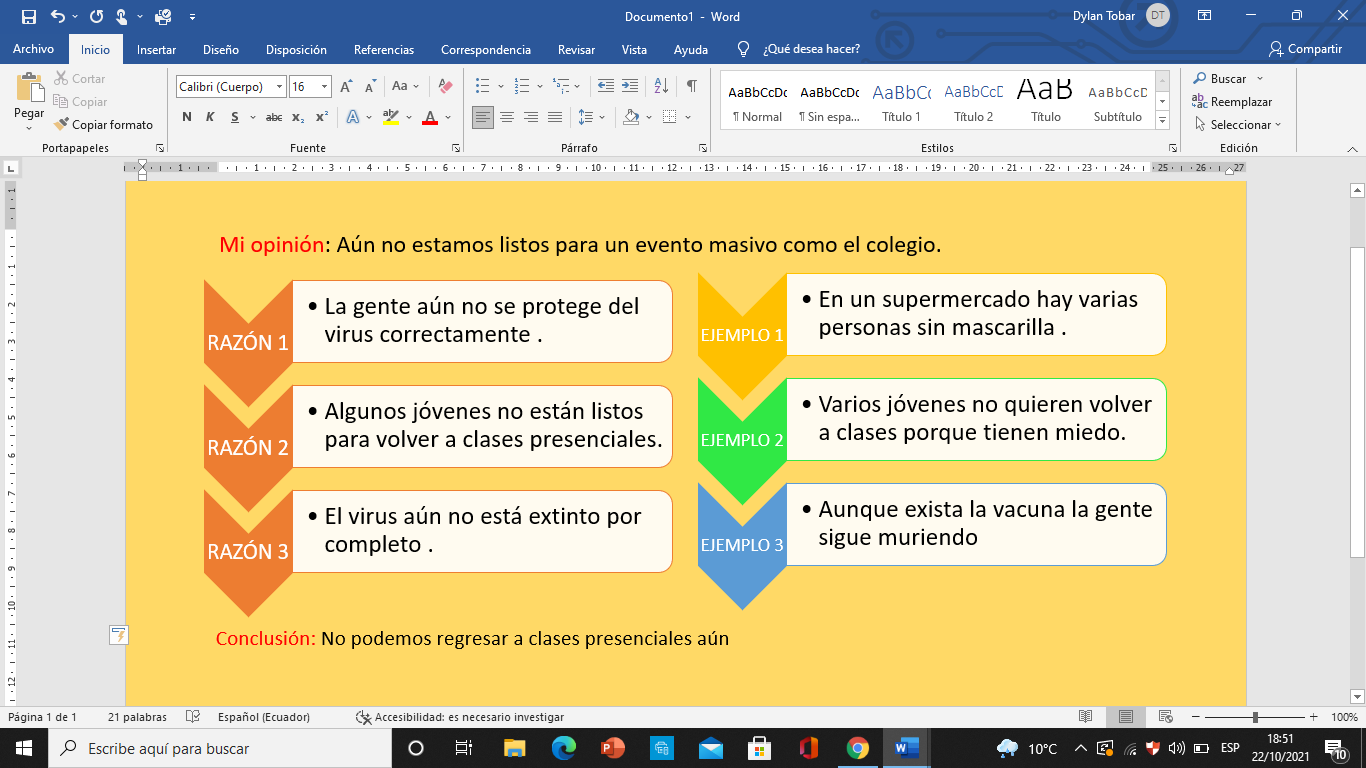Apply subscript formatting
Screen dimensions: 1366x768
(x=298, y=117)
